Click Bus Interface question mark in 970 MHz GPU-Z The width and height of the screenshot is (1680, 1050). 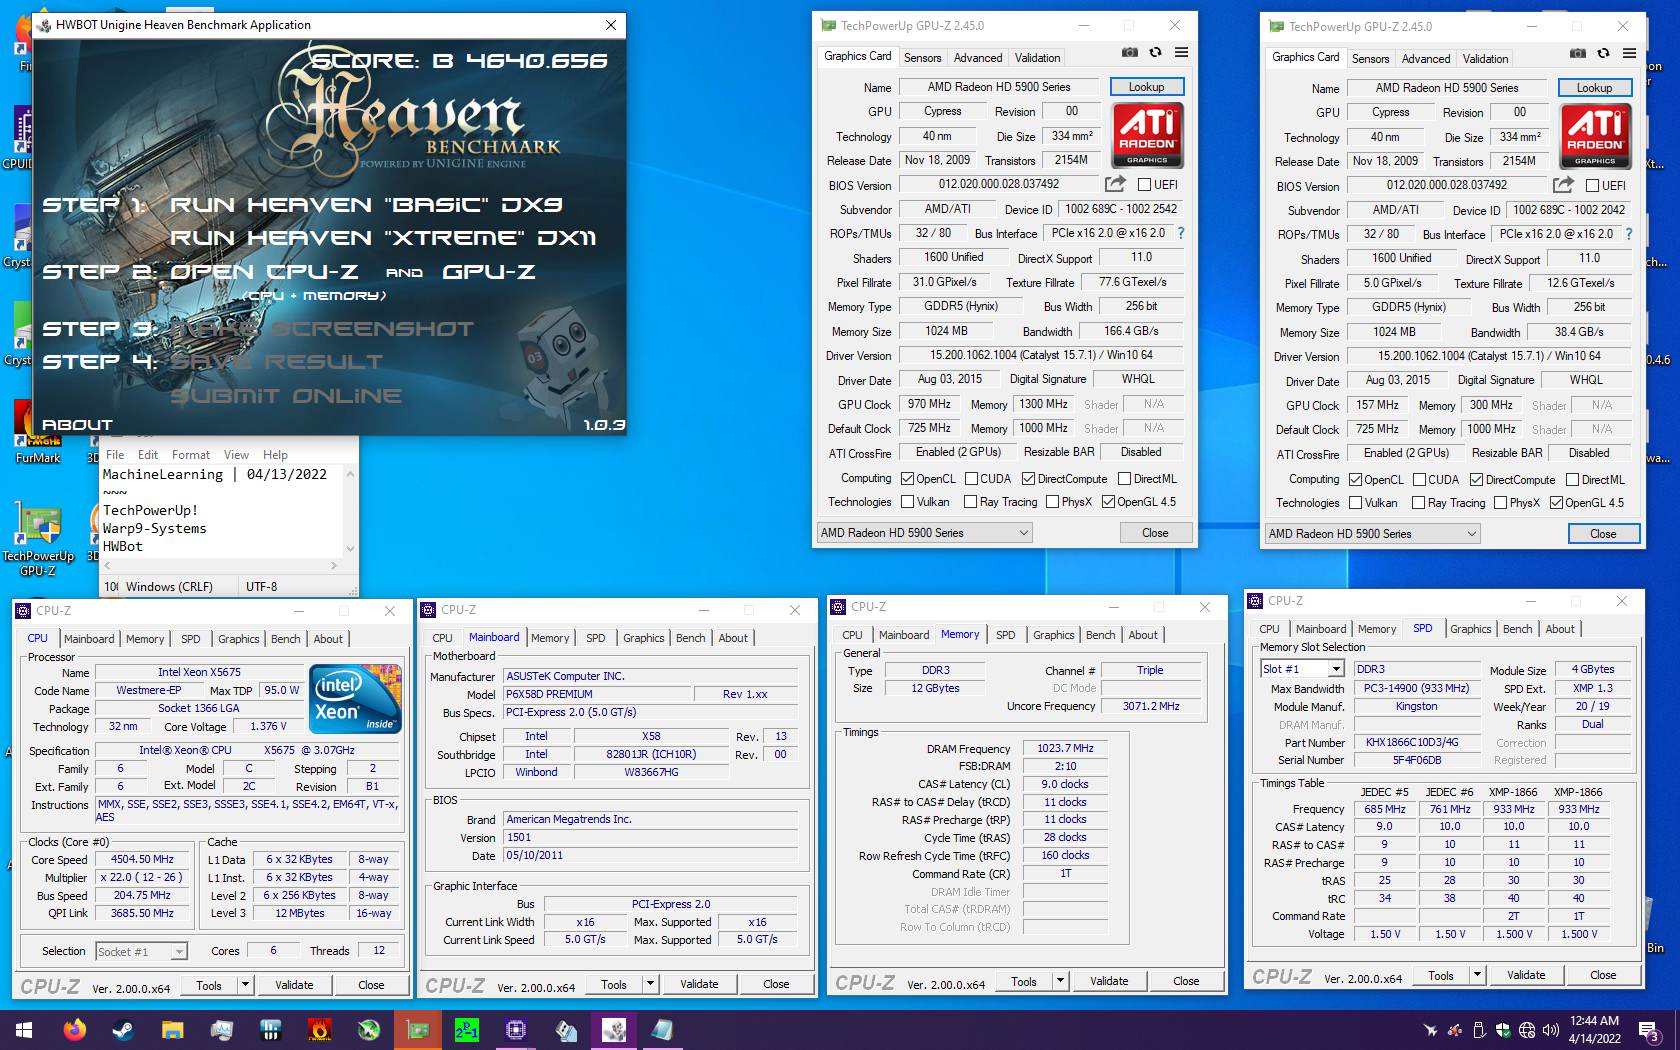tap(1181, 233)
